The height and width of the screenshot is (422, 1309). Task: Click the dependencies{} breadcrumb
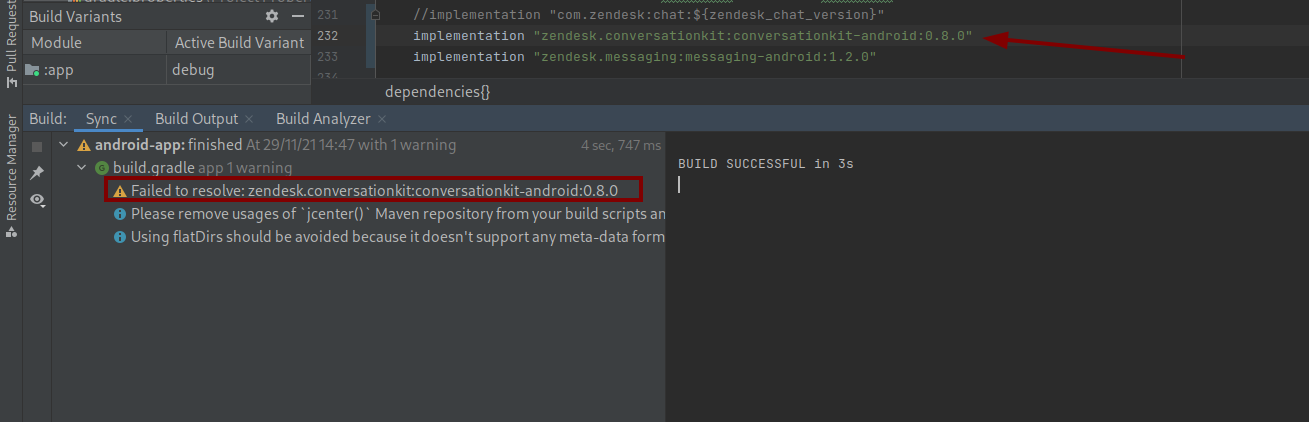tap(437, 91)
